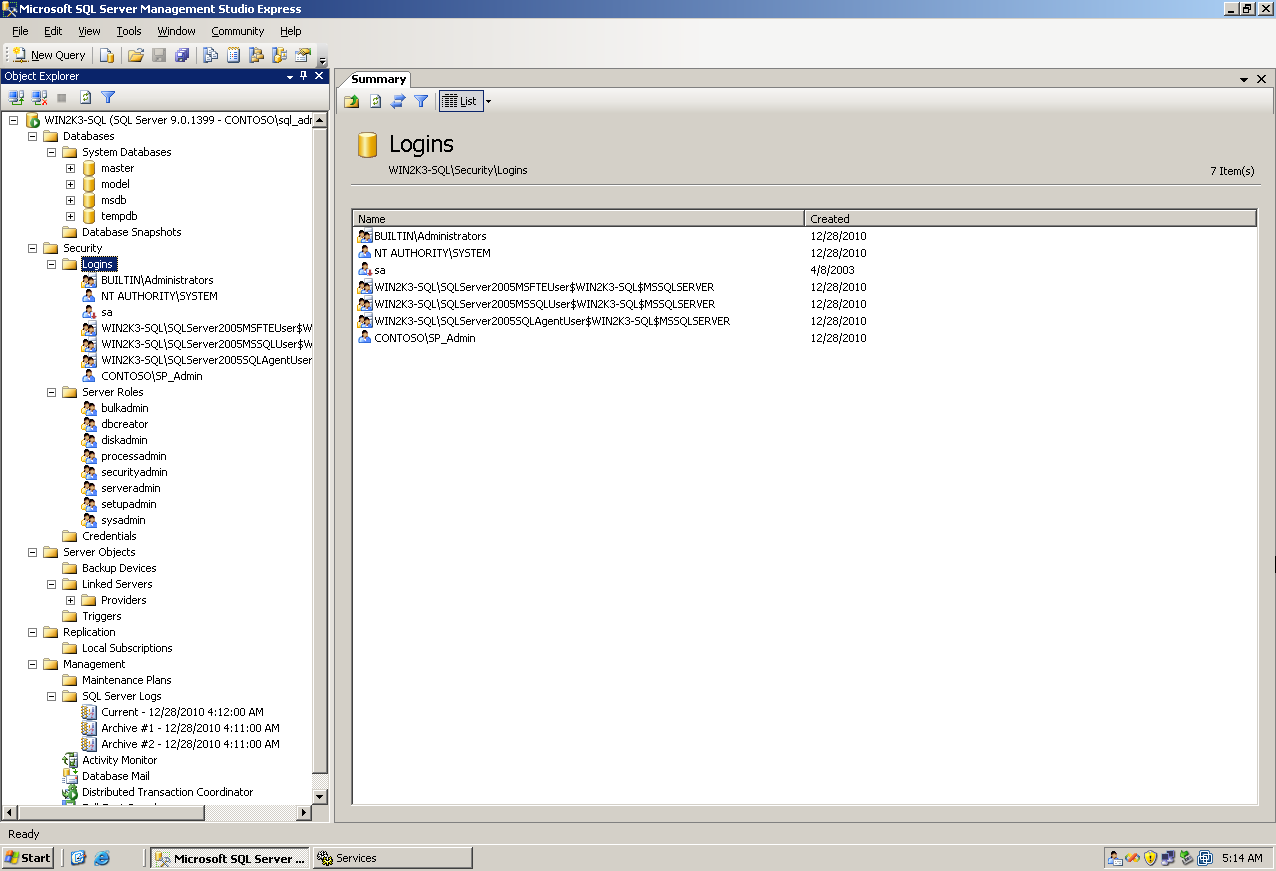This screenshot has height=871, width=1276.
Task: Open the filter icon above the Logins list
Action: pos(420,100)
